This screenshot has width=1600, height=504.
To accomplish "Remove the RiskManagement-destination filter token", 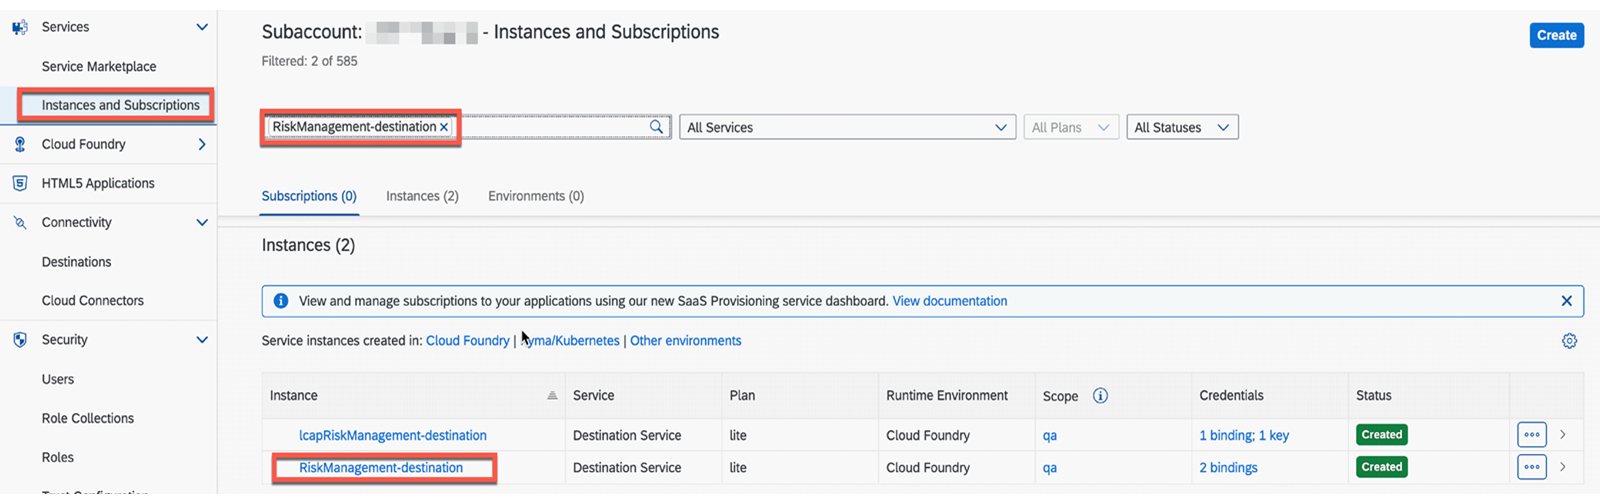I will click(444, 127).
